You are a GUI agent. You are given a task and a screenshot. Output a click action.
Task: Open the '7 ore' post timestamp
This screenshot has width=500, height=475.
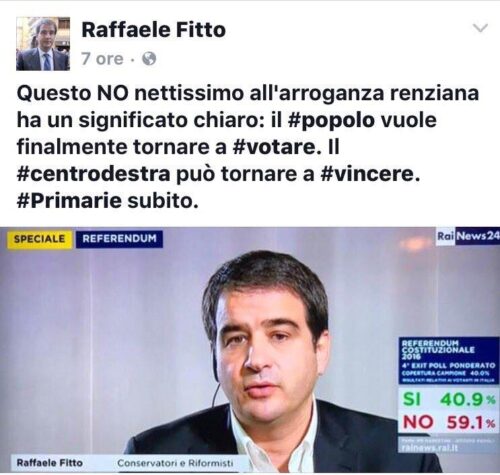102,59
